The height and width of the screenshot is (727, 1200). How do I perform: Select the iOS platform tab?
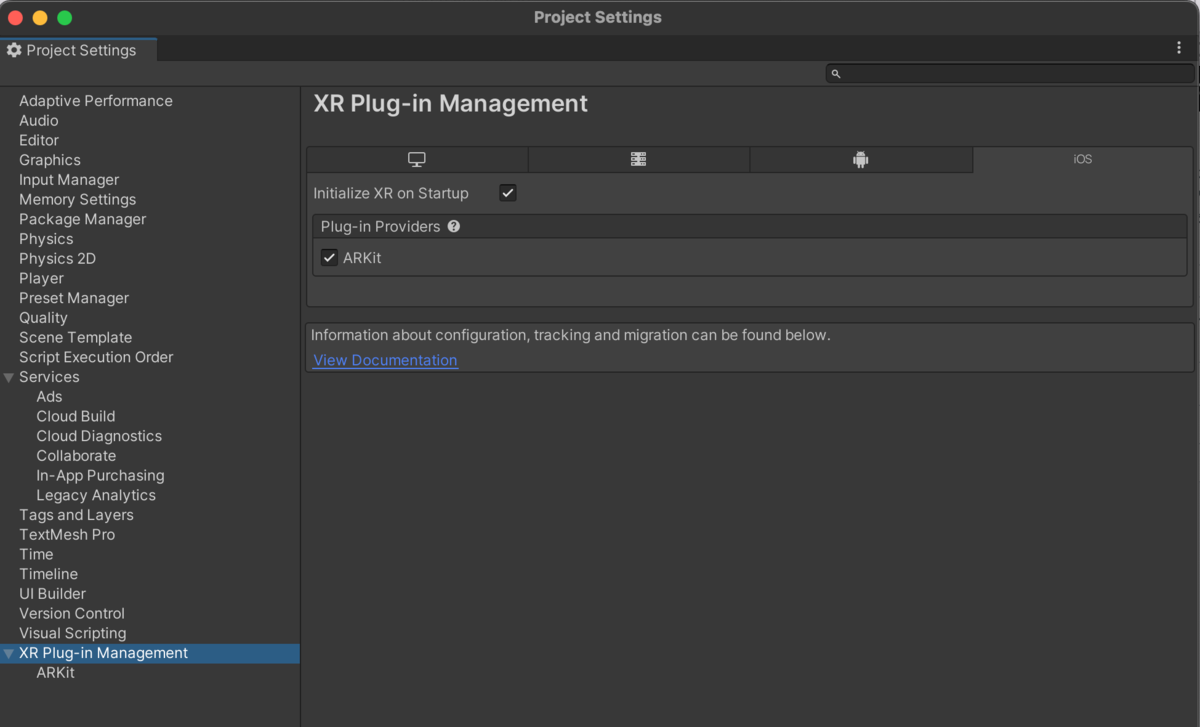coord(1082,160)
